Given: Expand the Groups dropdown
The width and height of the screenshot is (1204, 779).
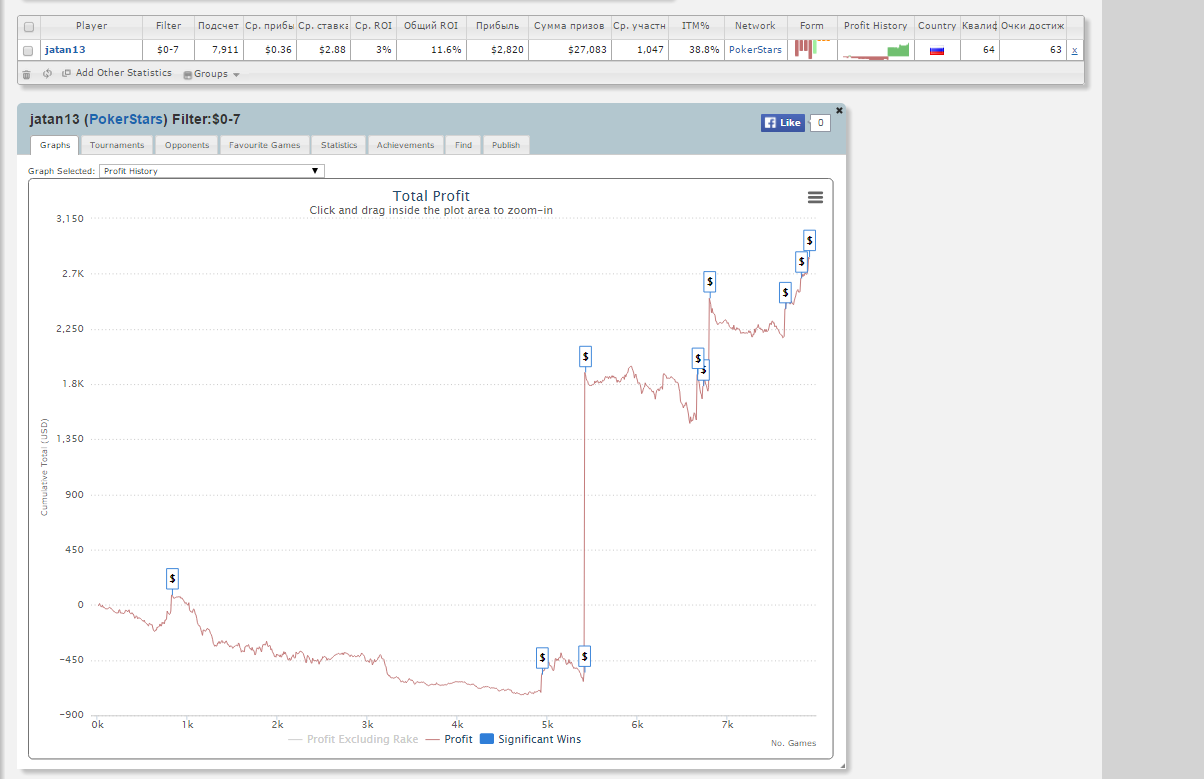Looking at the screenshot, I should point(211,74).
